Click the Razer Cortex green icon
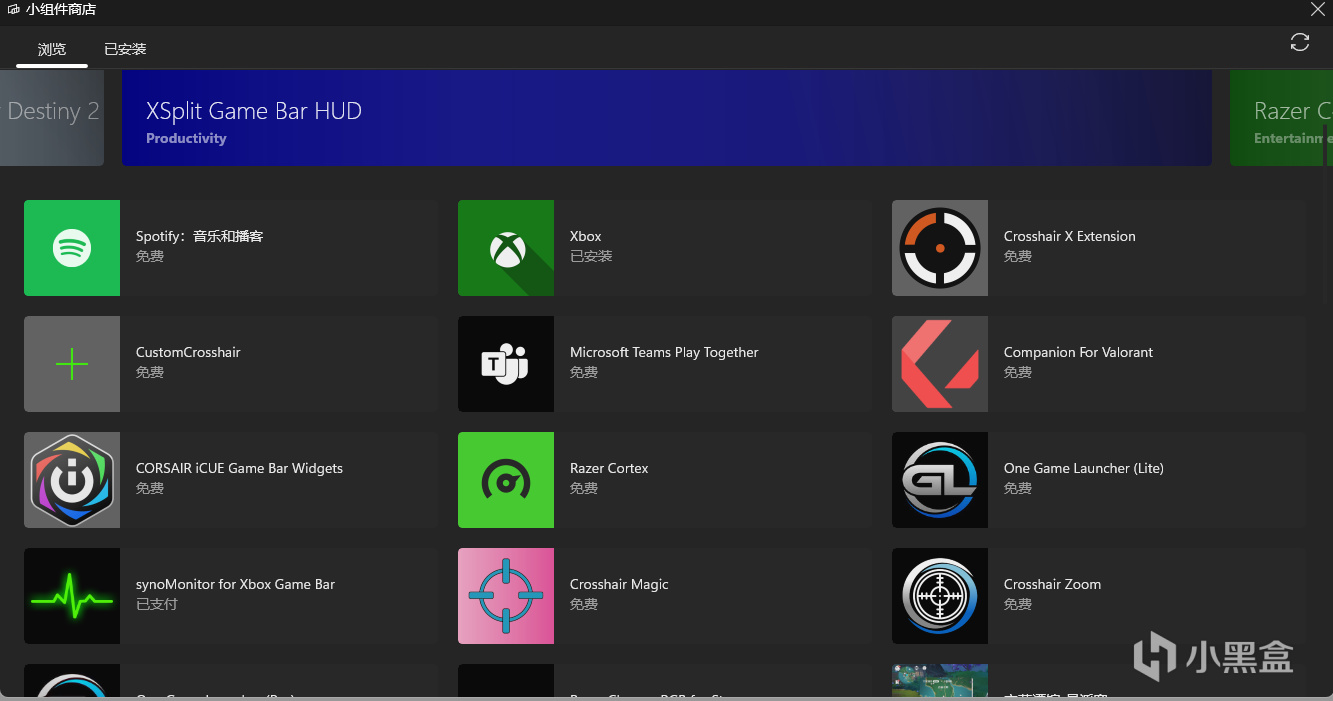The width and height of the screenshot is (1333, 701). coord(506,480)
